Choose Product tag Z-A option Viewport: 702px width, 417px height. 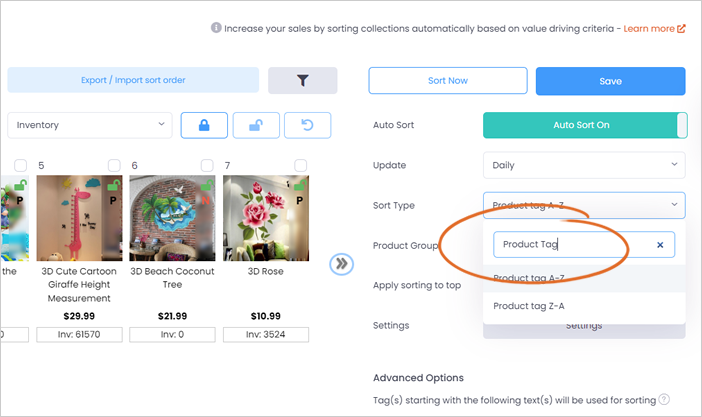pos(584,306)
